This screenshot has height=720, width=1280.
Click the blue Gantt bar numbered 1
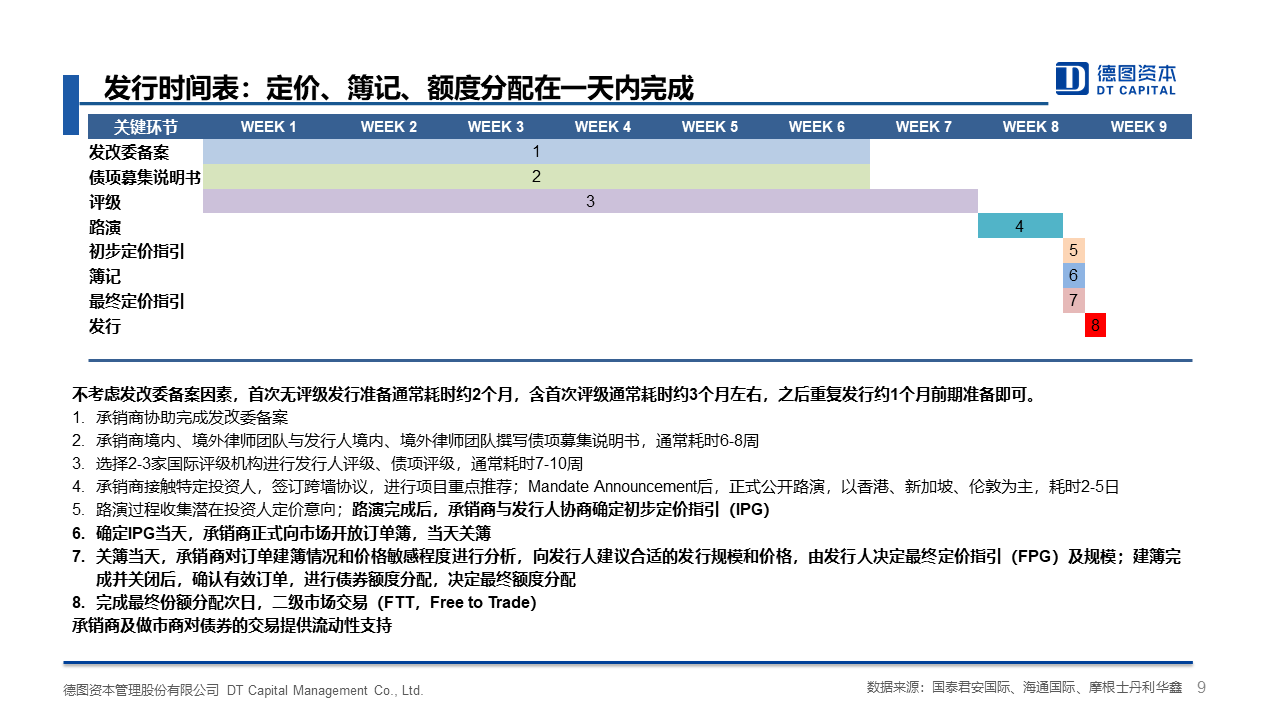coord(536,152)
